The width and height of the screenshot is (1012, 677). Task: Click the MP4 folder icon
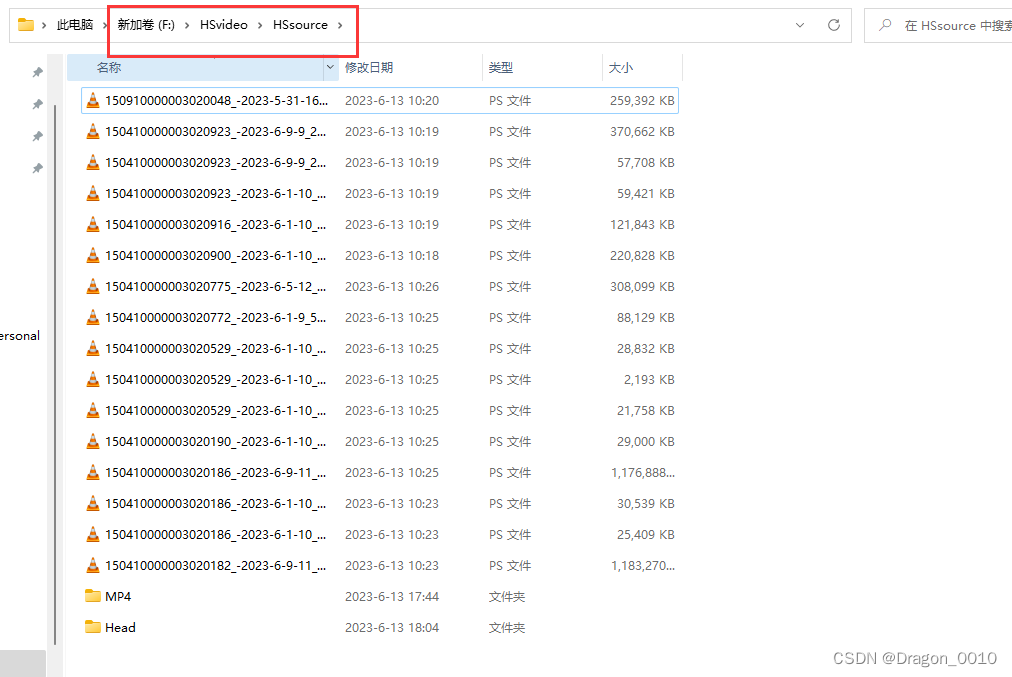click(93, 596)
